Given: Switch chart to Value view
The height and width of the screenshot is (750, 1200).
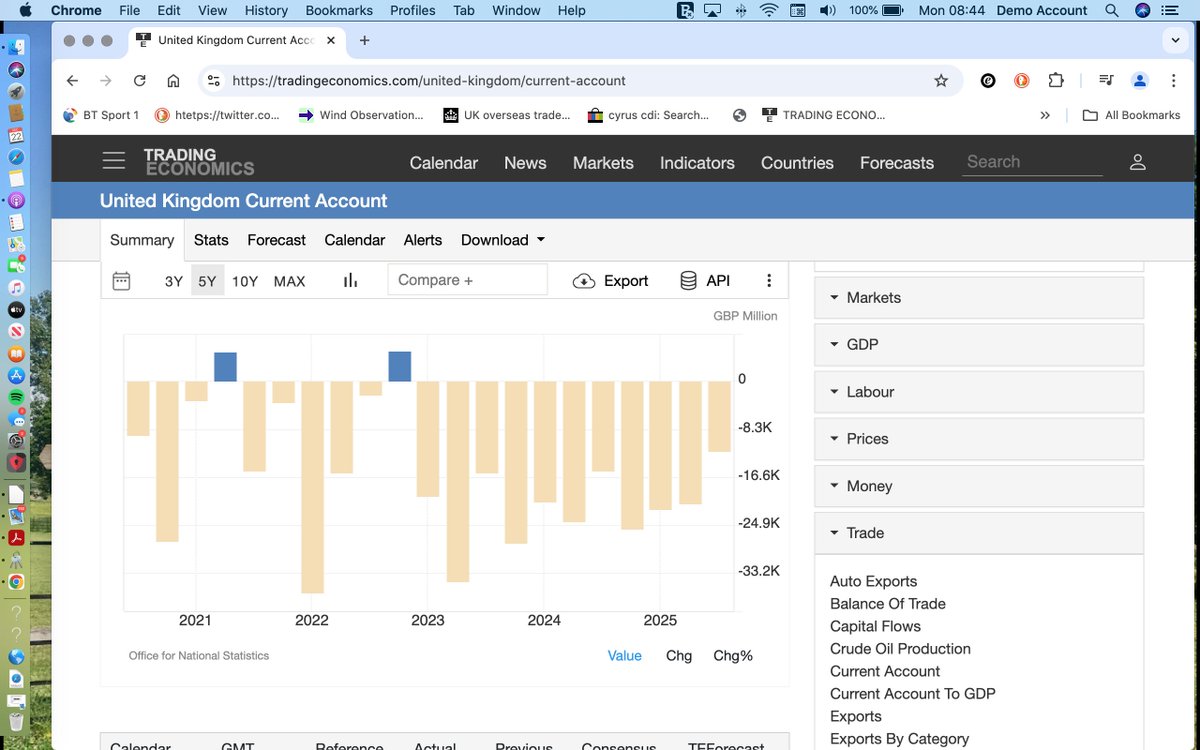Looking at the screenshot, I should [625, 656].
